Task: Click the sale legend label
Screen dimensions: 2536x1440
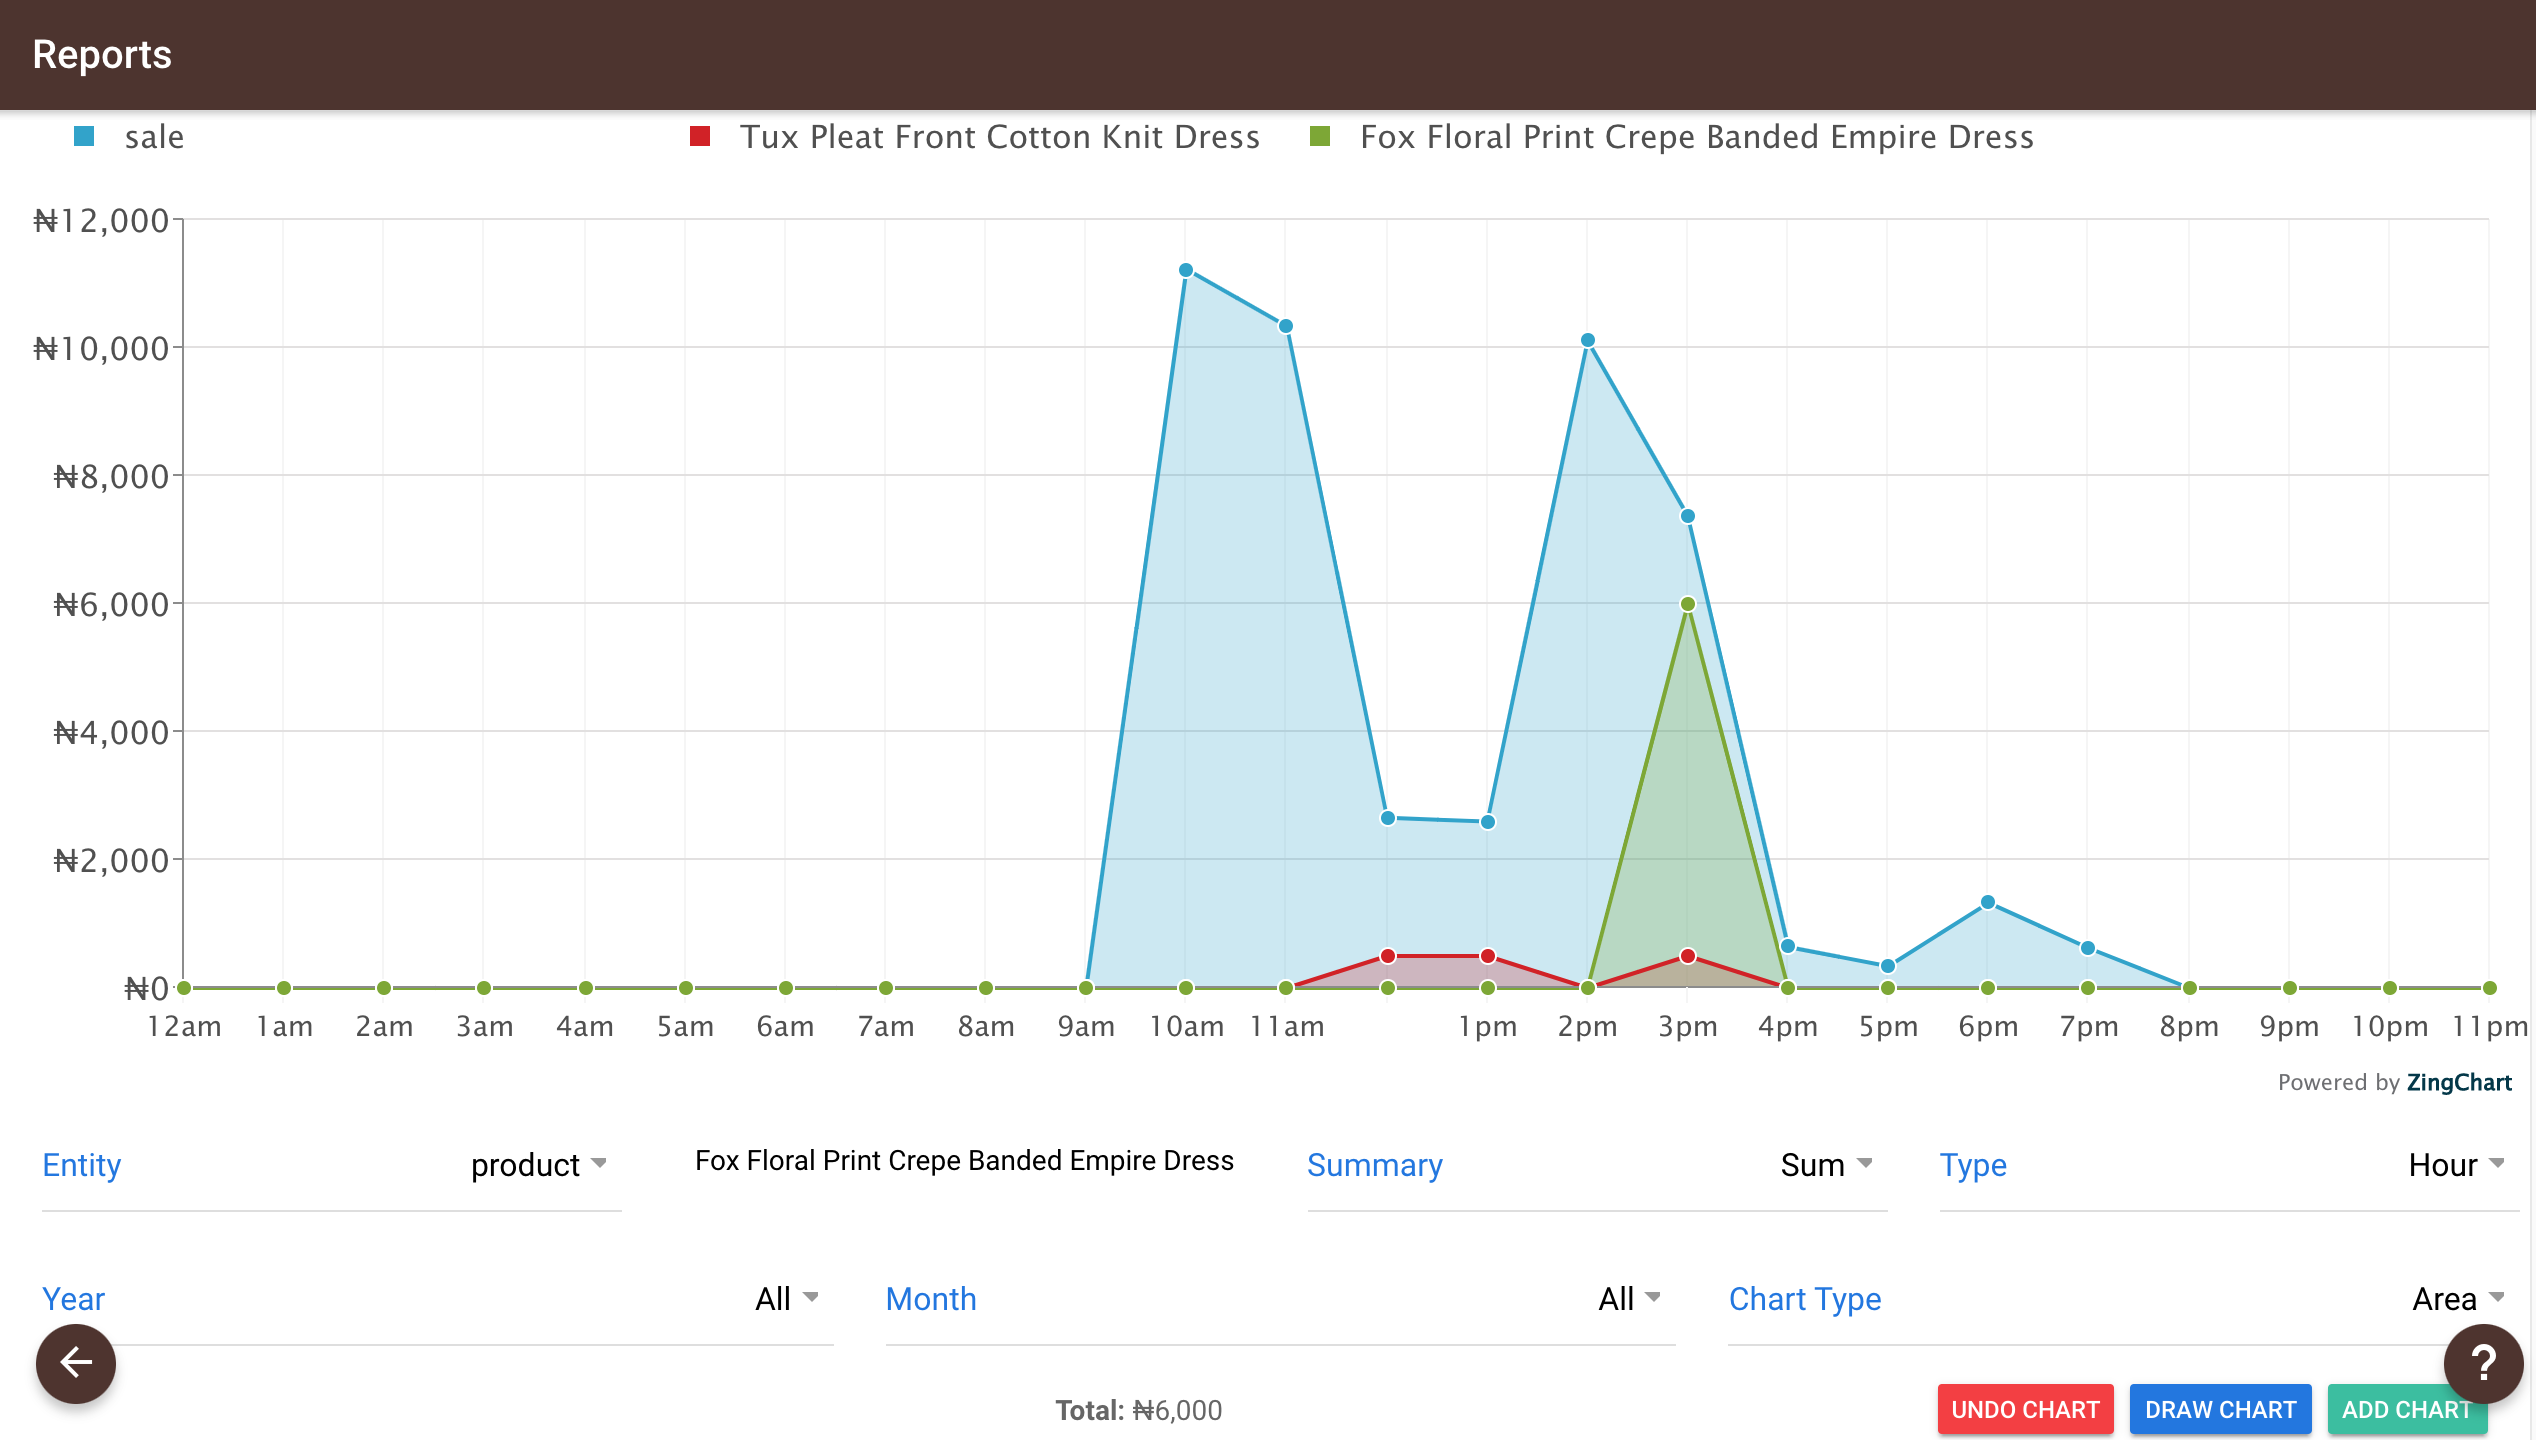Action: [x=154, y=137]
